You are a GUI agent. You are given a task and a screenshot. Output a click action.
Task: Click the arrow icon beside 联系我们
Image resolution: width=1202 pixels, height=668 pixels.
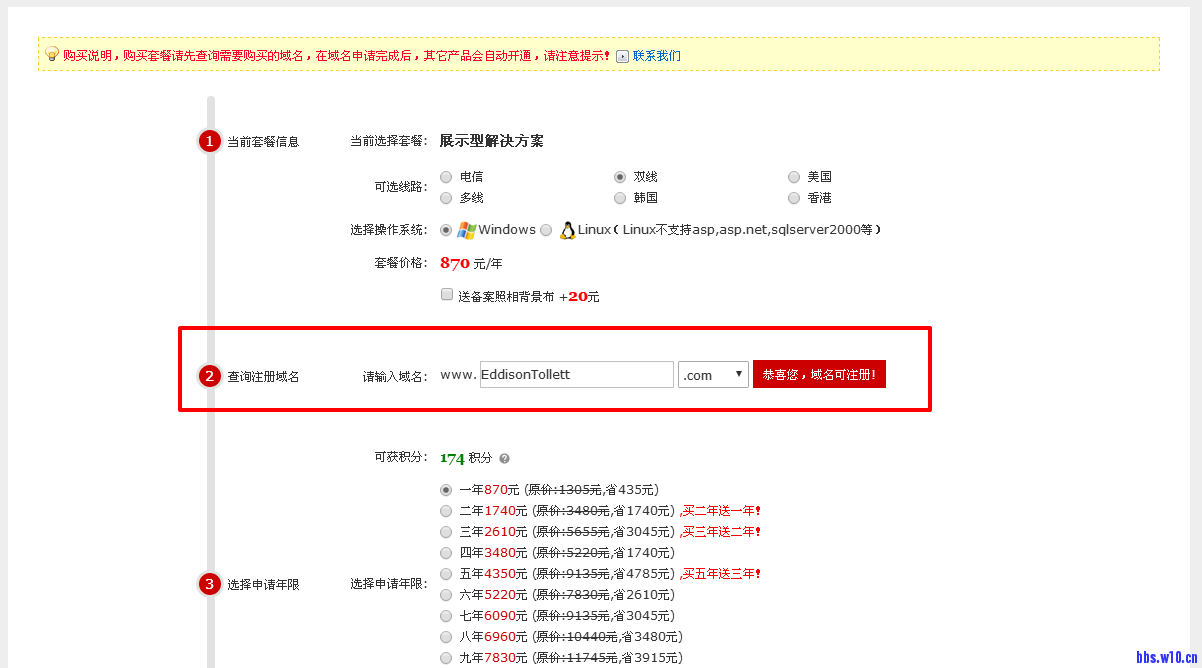pyautogui.click(x=622, y=56)
